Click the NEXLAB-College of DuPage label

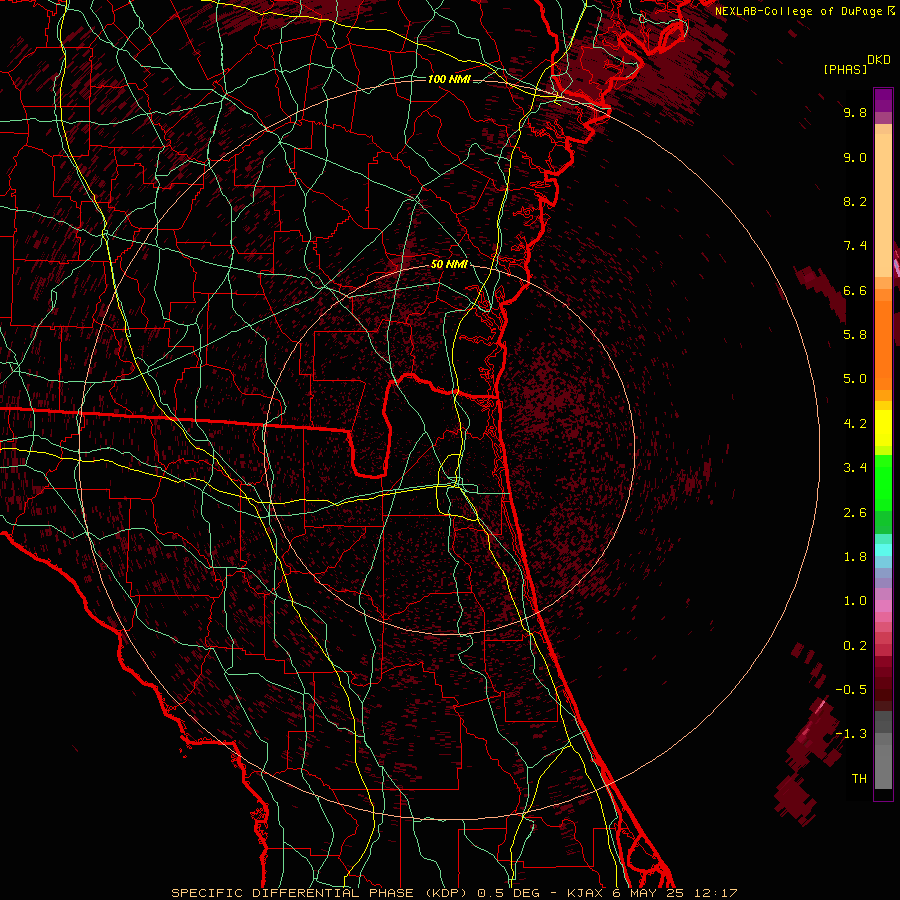point(798,11)
